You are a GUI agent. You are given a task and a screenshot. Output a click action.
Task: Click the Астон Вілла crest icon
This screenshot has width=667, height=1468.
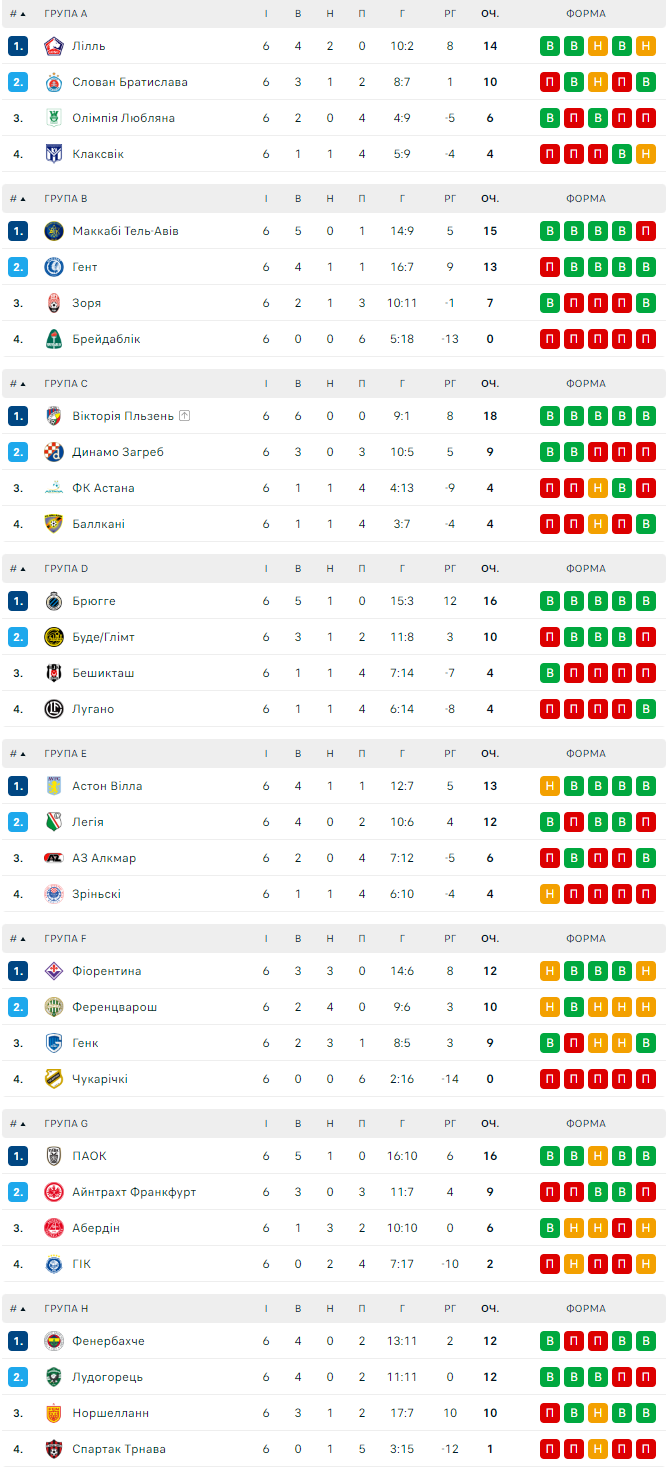54,786
